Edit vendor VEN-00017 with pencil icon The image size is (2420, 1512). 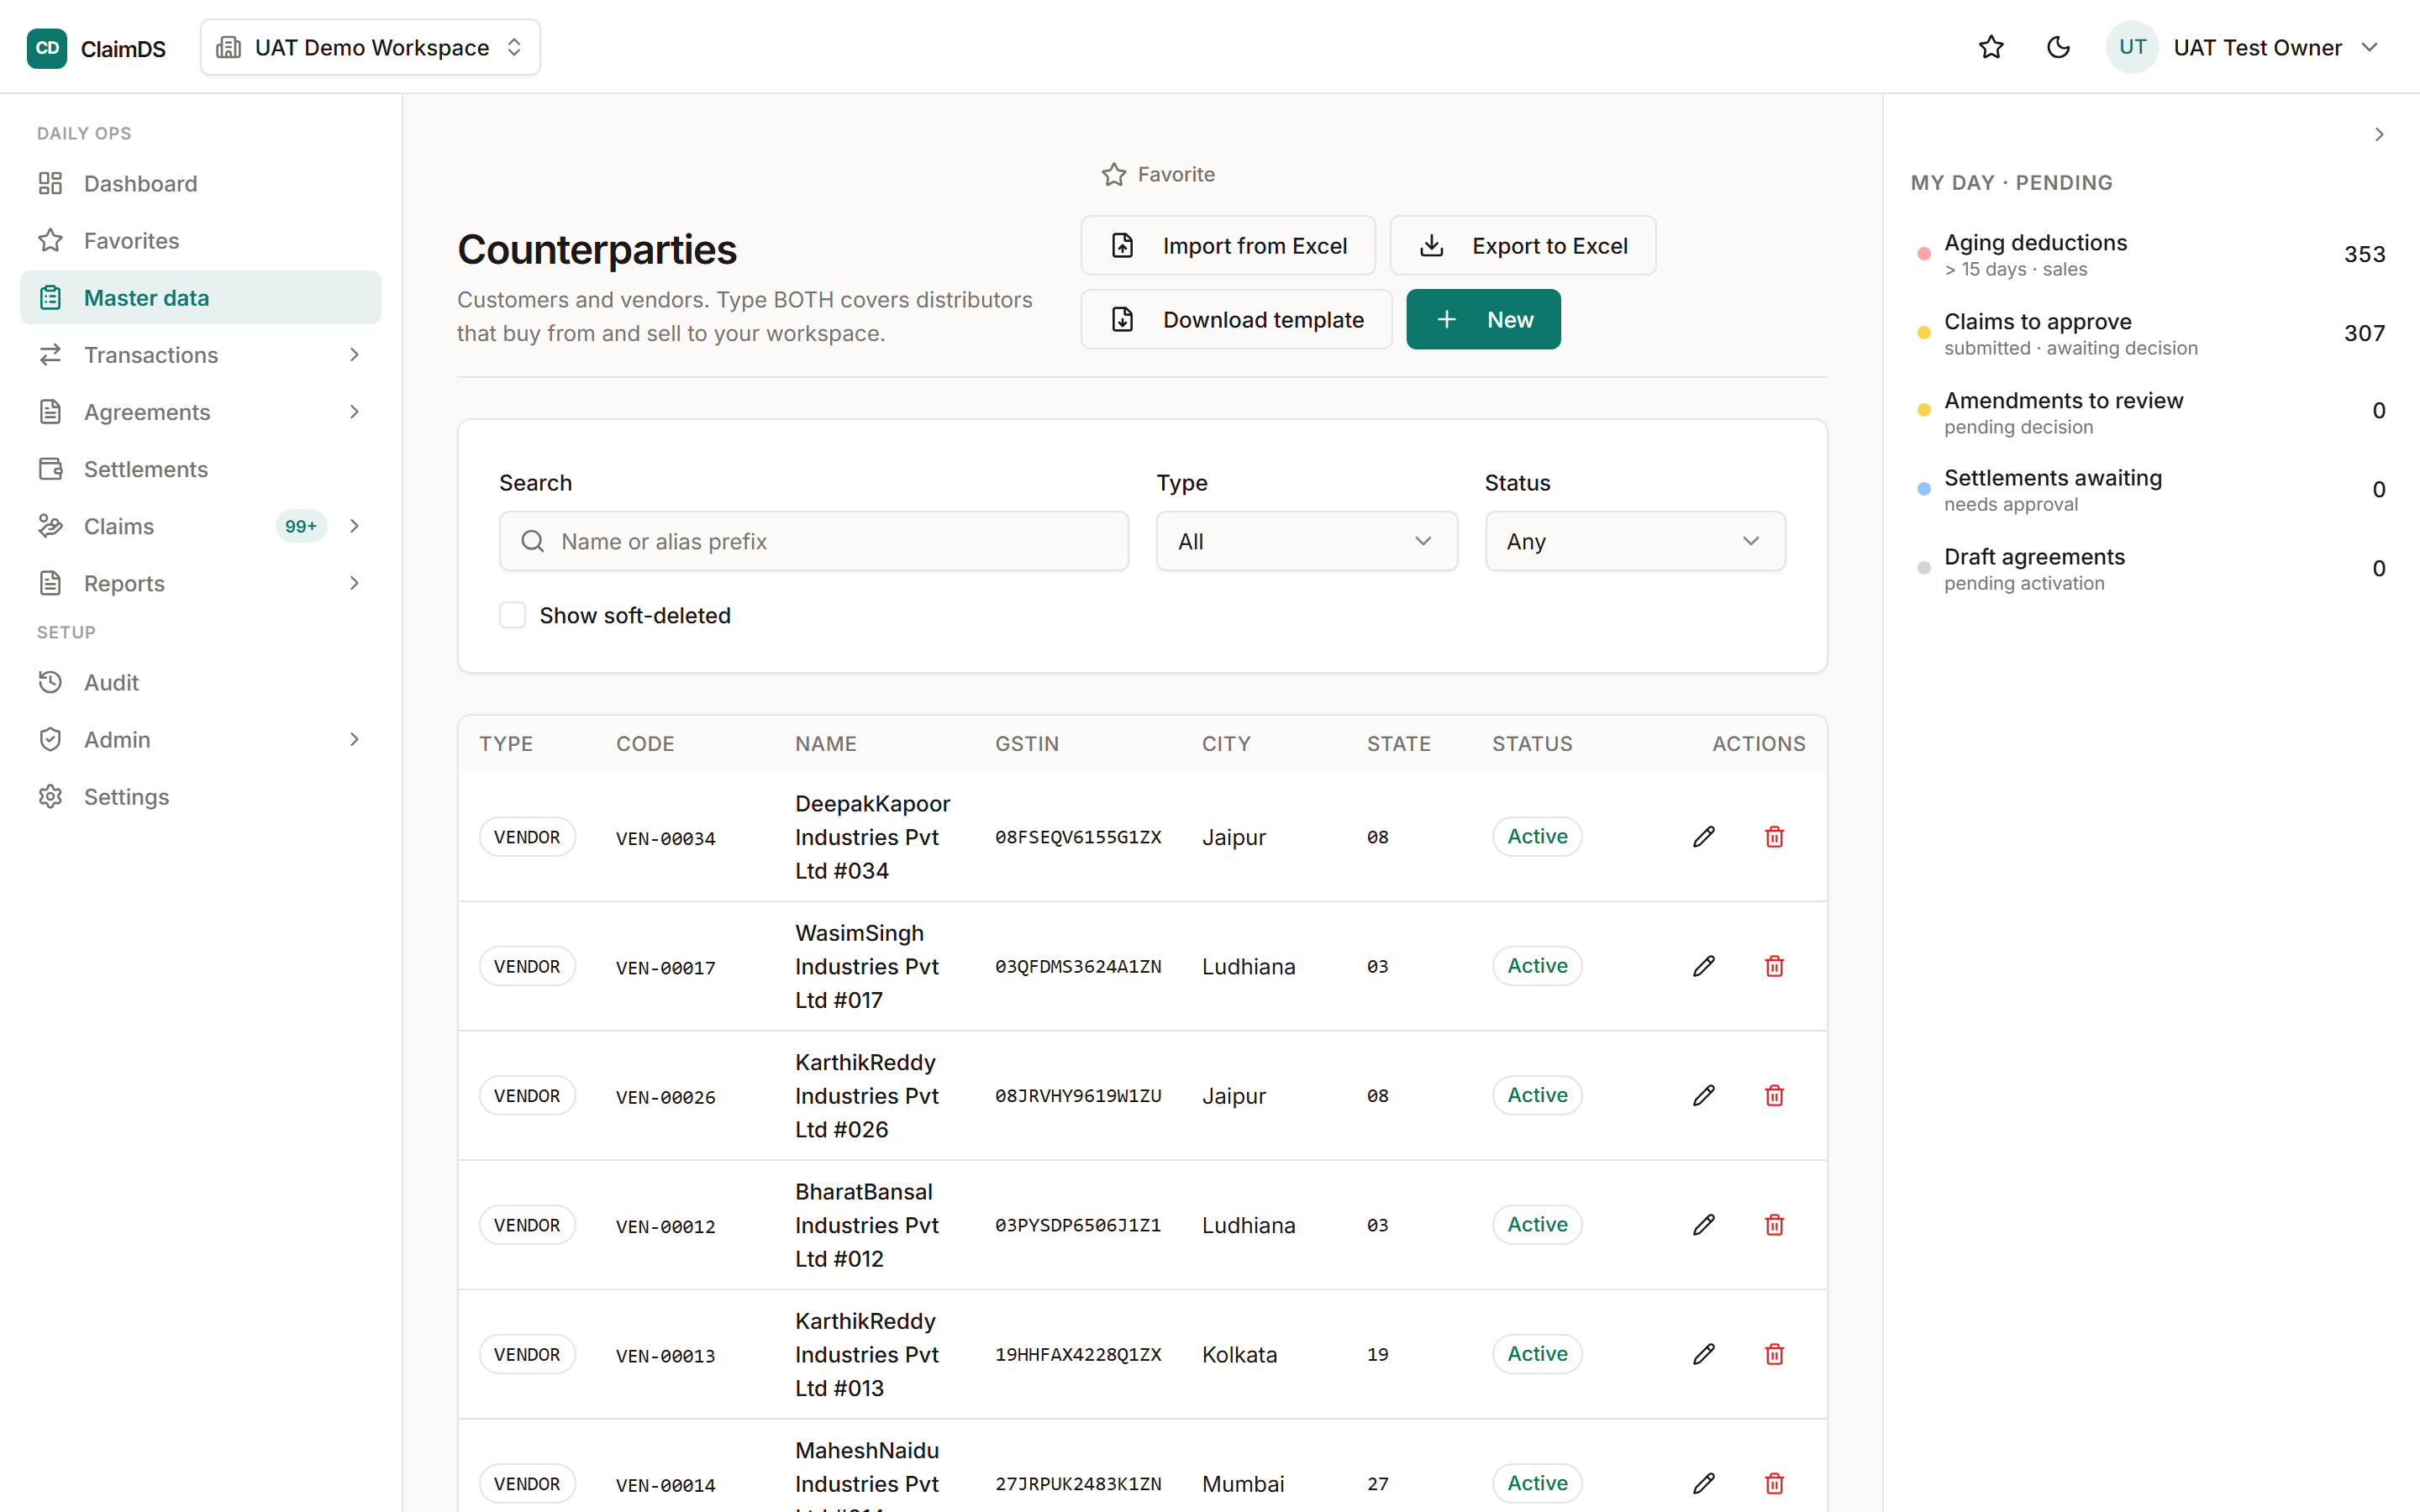pos(1704,966)
